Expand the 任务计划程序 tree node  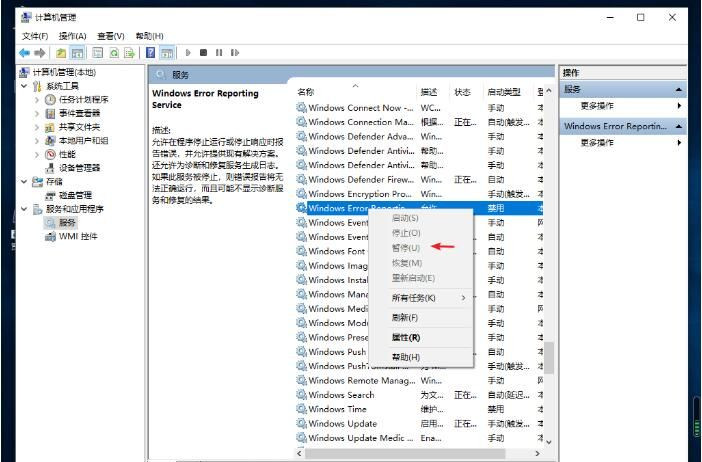tap(37, 100)
